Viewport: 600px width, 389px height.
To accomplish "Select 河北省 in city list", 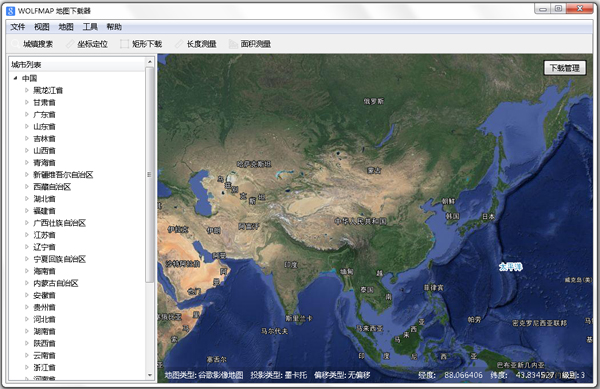I will click(44, 319).
